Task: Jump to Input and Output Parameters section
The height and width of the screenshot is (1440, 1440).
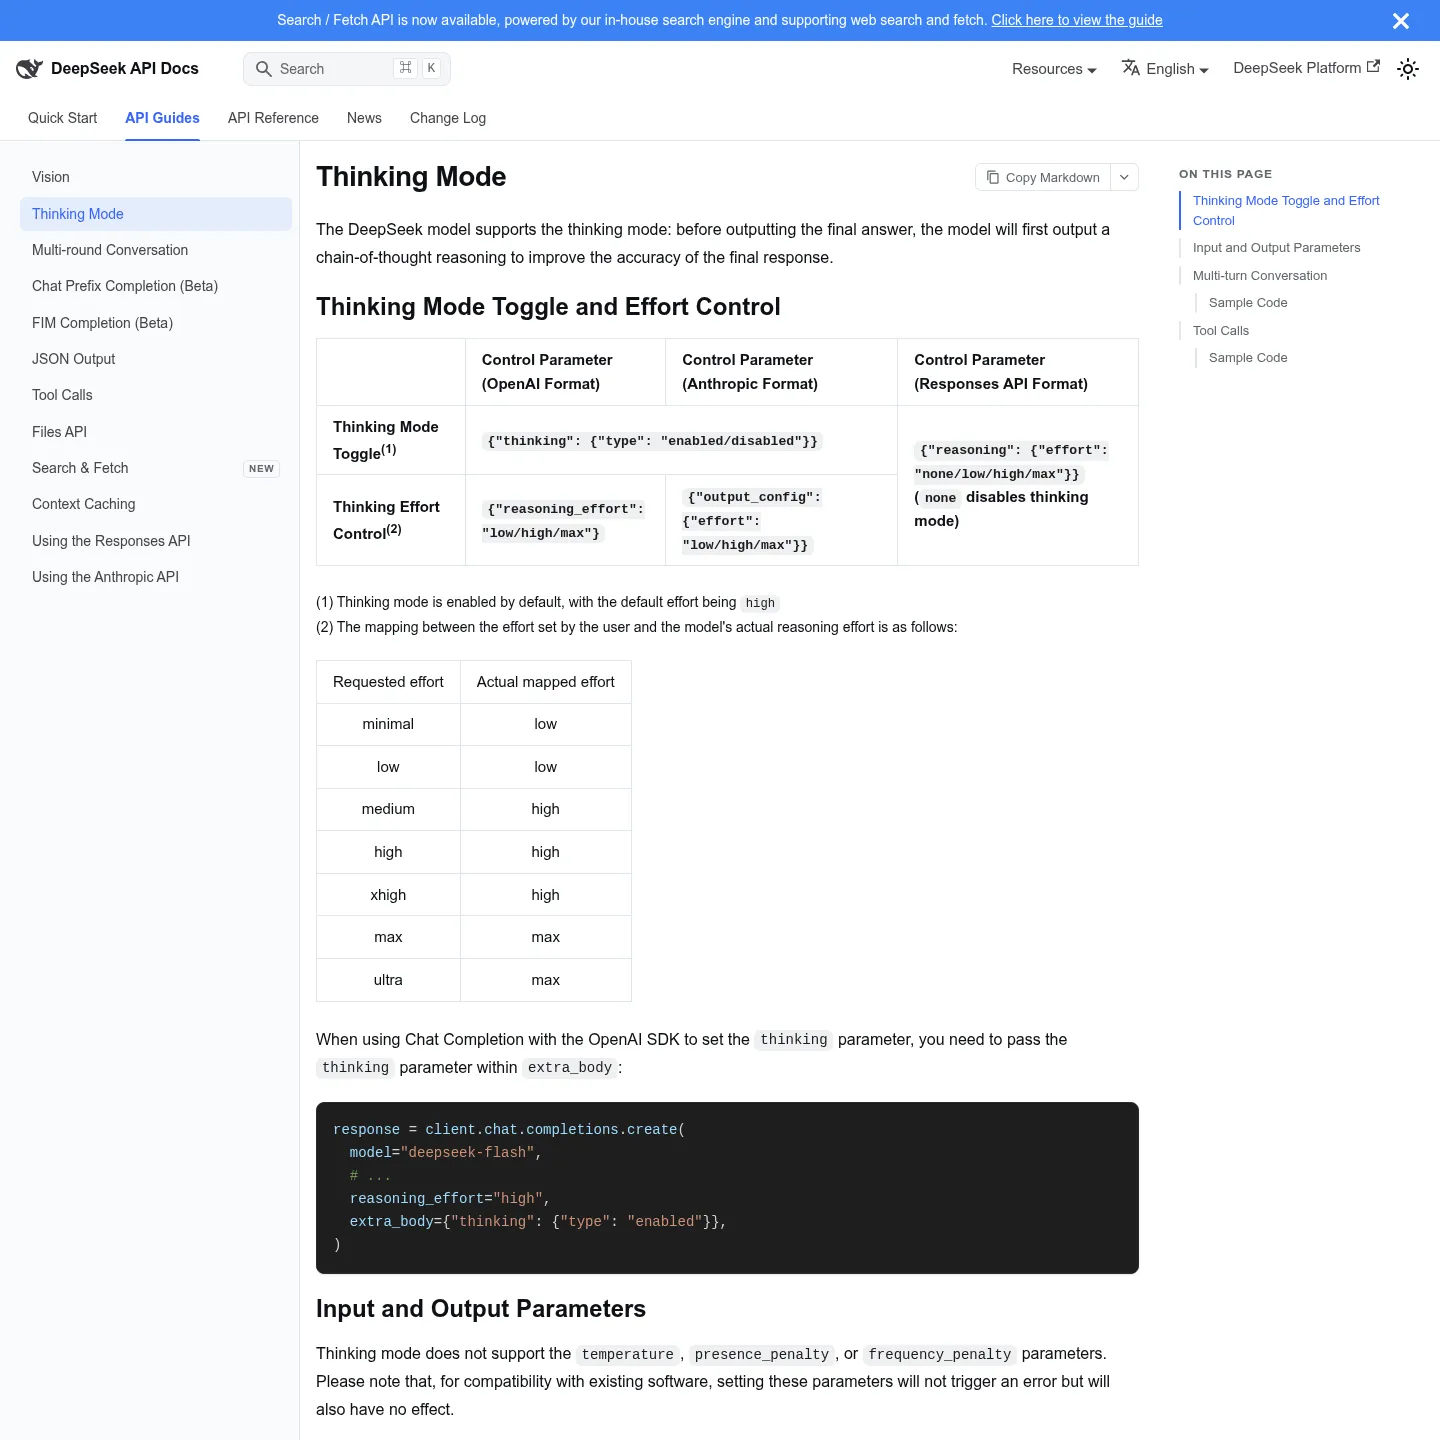Action: click(1276, 248)
